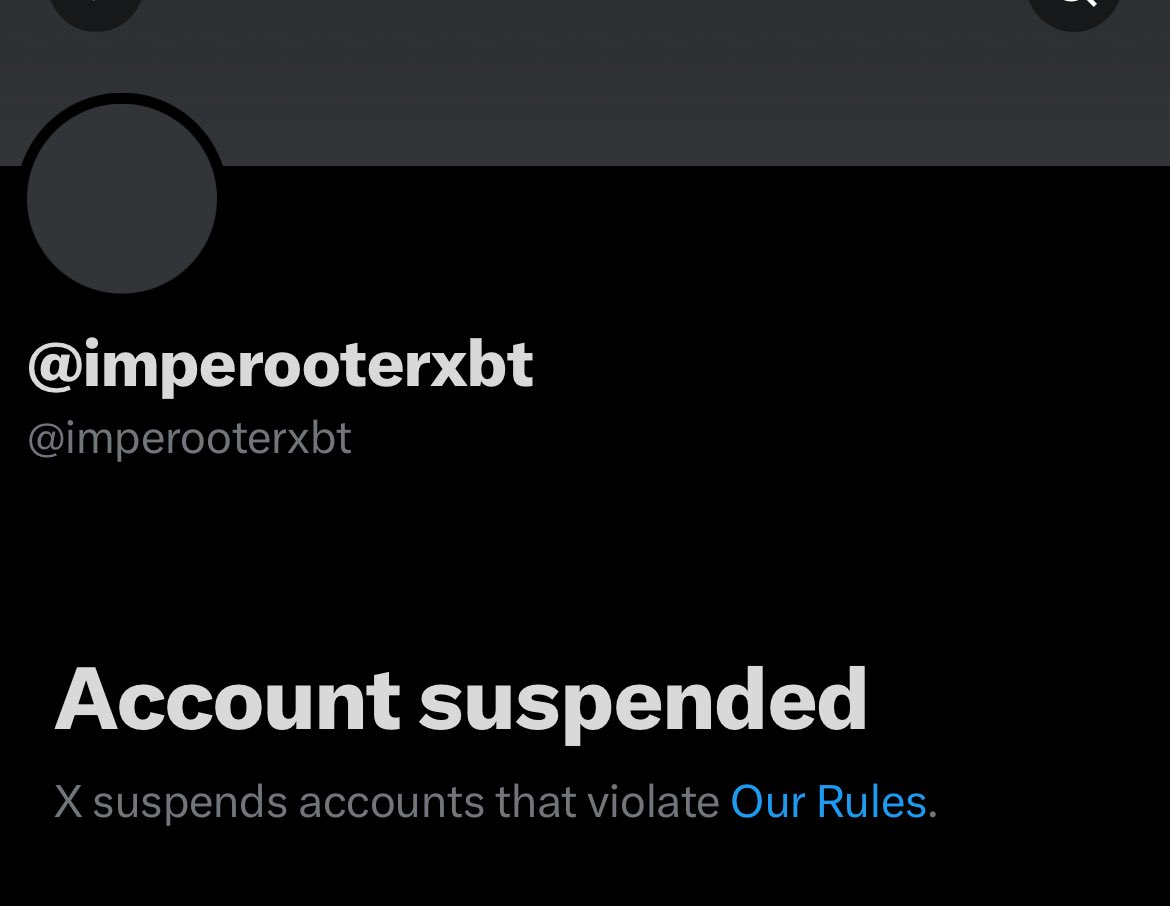Click the 'Rules' word in blue
This screenshot has width=1170, height=906.
(x=872, y=802)
